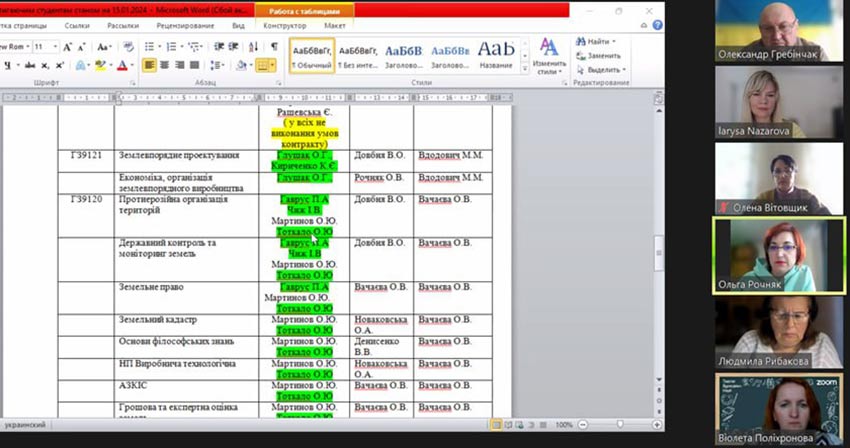The height and width of the screenshot is (448, 850).
Task: Apply the text highlight color marker
Action: (100, 65)
